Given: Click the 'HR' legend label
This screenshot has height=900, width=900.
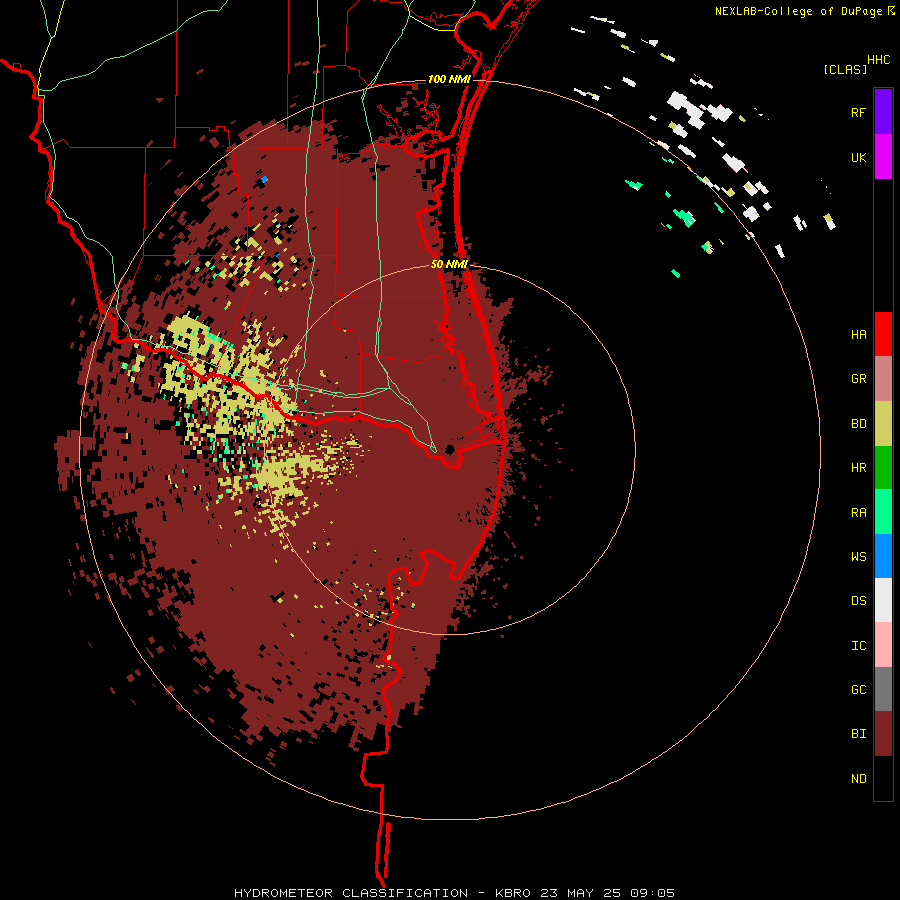Looking at the screenshot, I should tap(858, 468).
